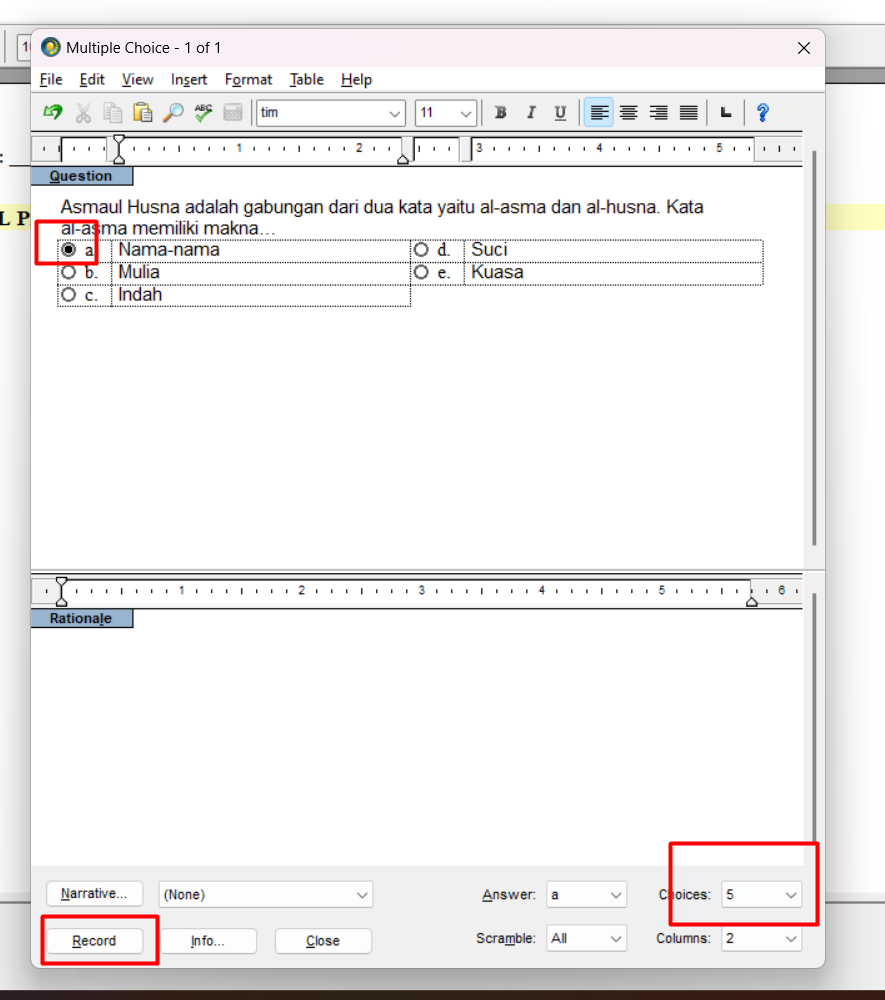885x1000 pixels.
Task: Toggle bold formatting
Action: [501, 113]
